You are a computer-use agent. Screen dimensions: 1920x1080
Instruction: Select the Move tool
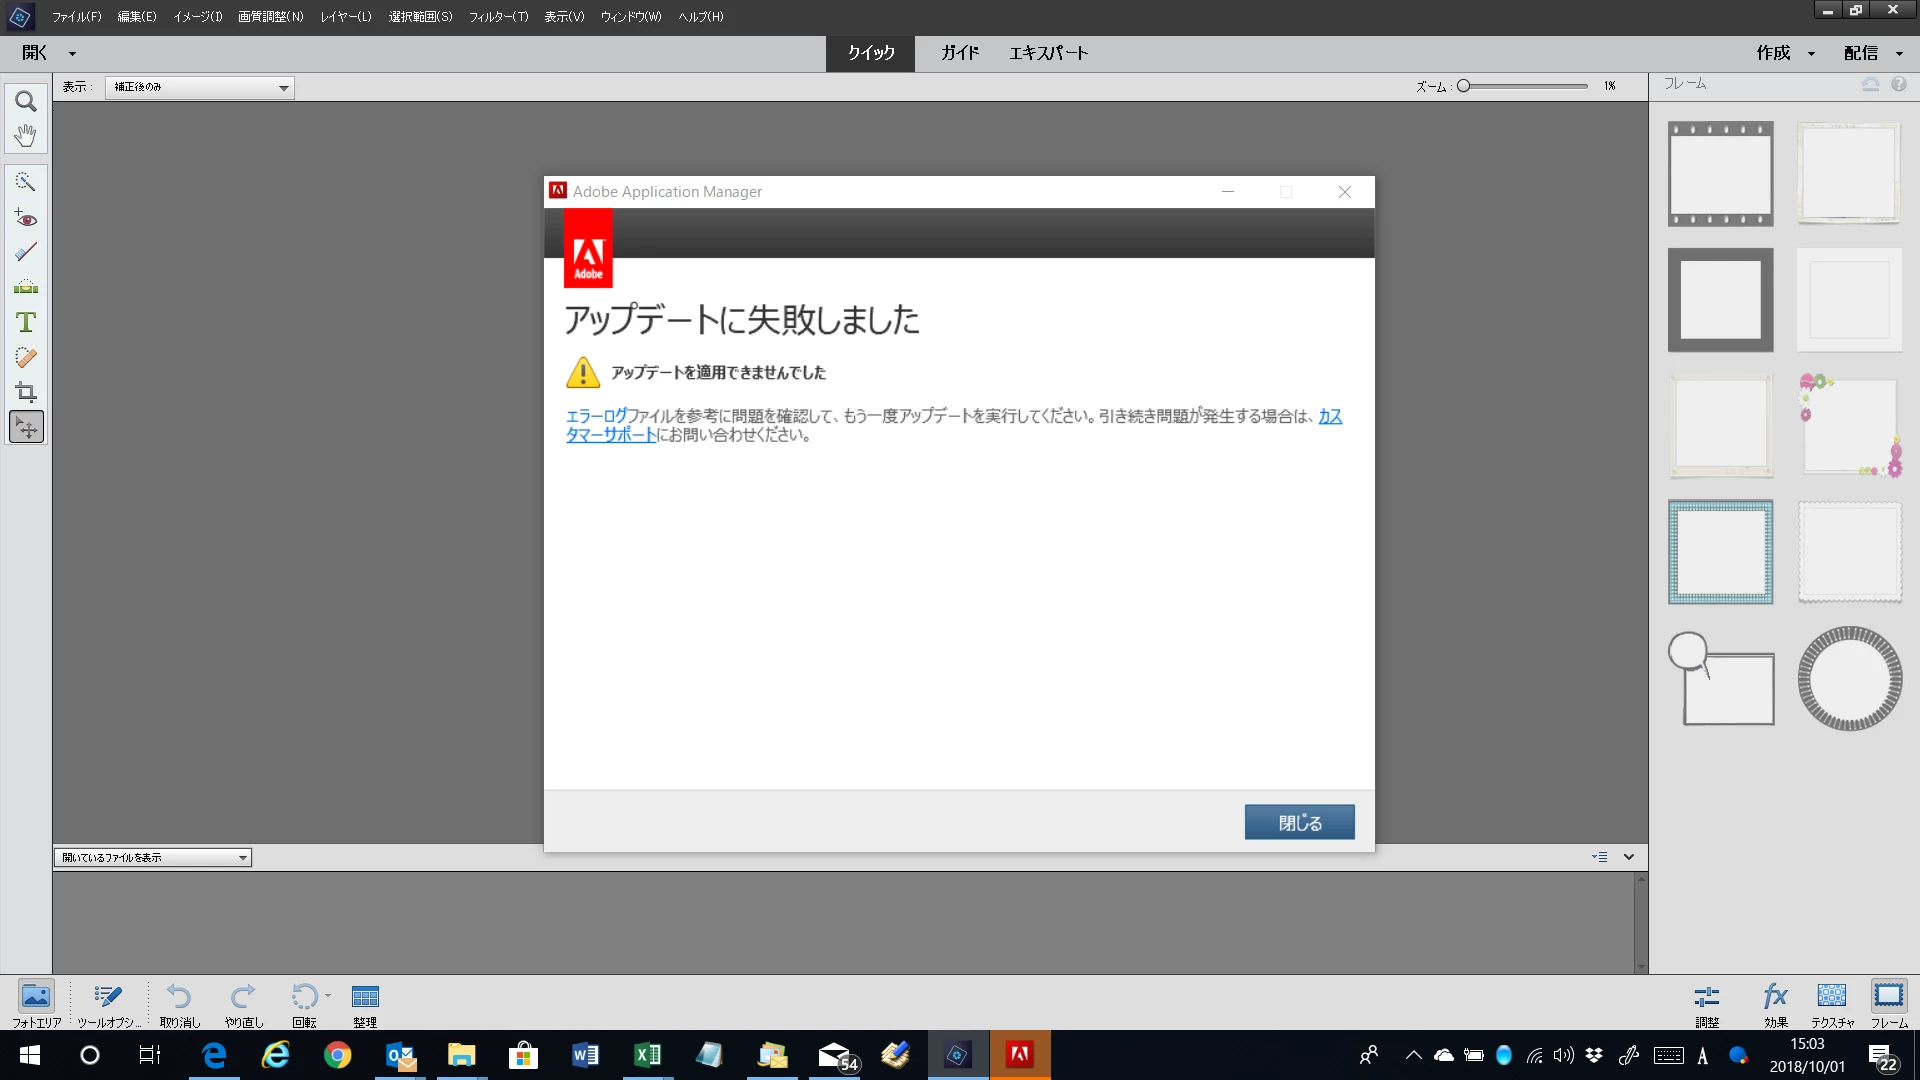pos(26,428)
